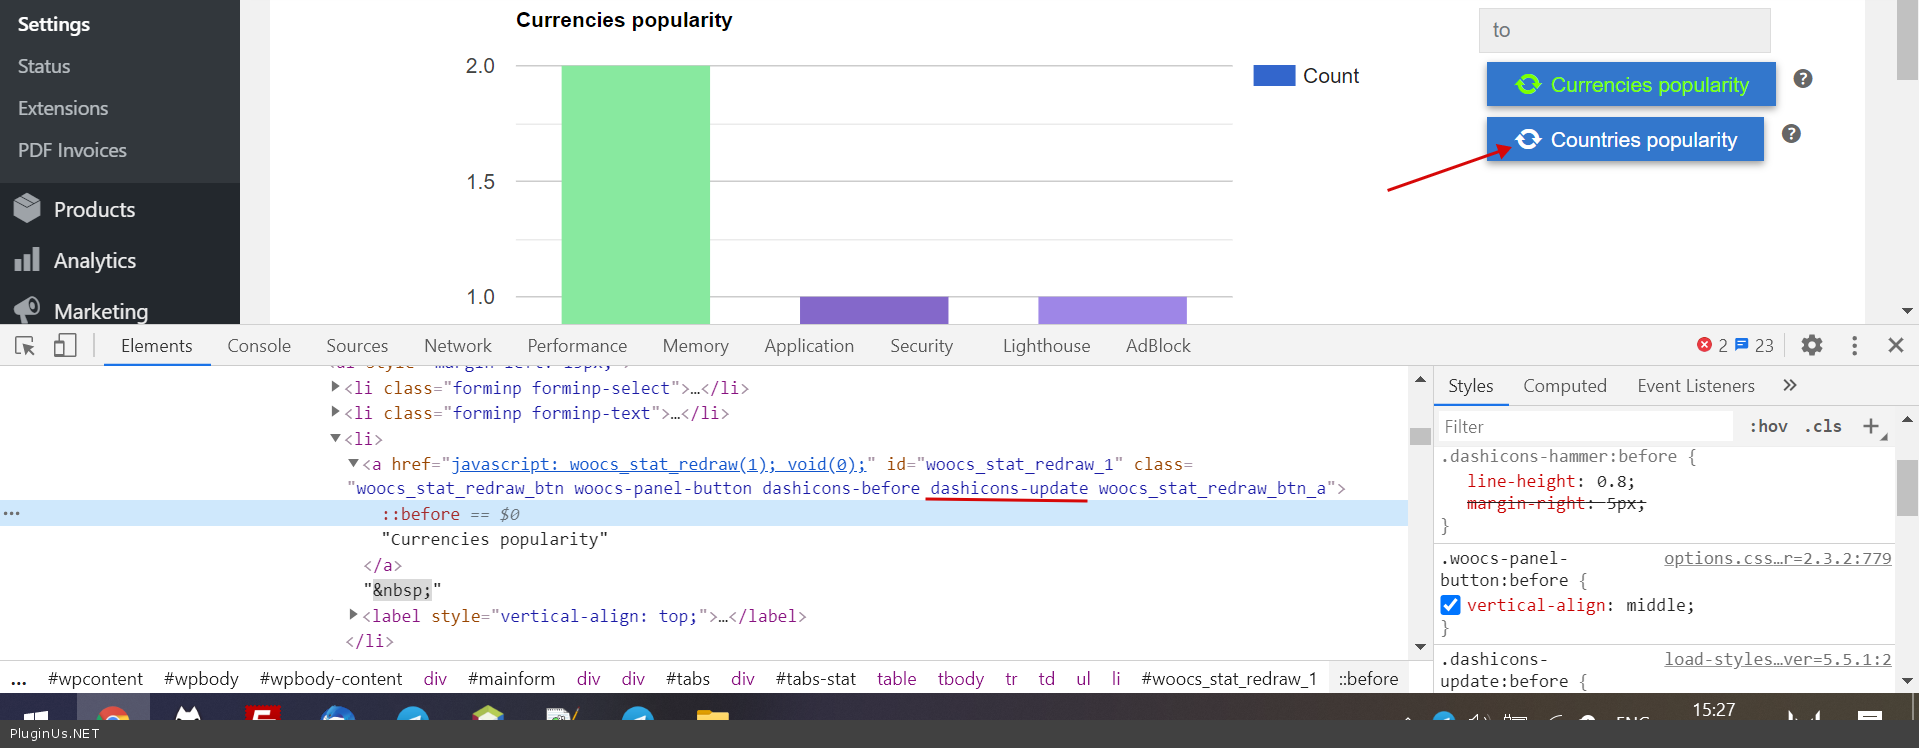Viewport: 1919px width, 748px height.
Task: Click the blue Count legend swatch
Action: (1273, 76)
